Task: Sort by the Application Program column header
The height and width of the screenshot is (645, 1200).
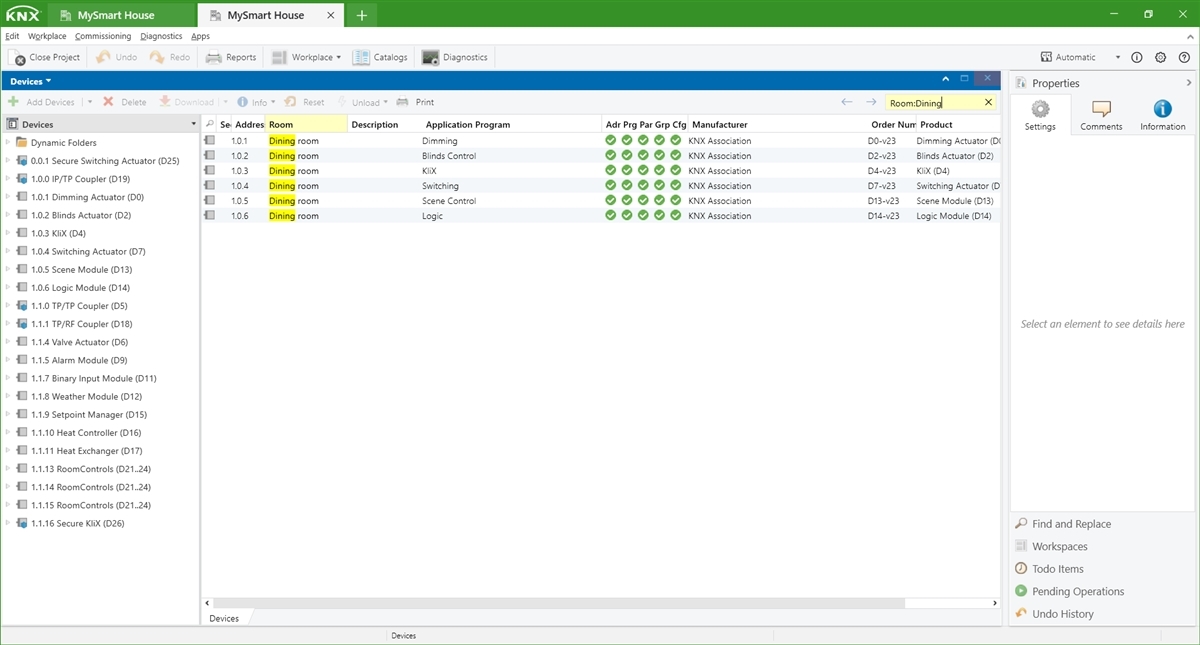Action: (512, 124)
